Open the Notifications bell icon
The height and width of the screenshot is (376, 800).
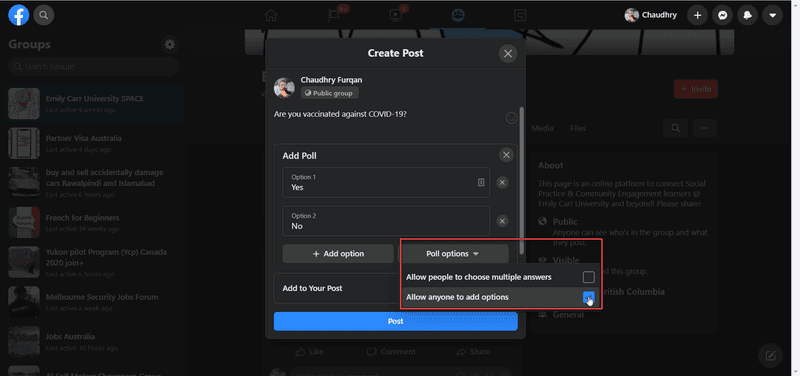point(747,15)
